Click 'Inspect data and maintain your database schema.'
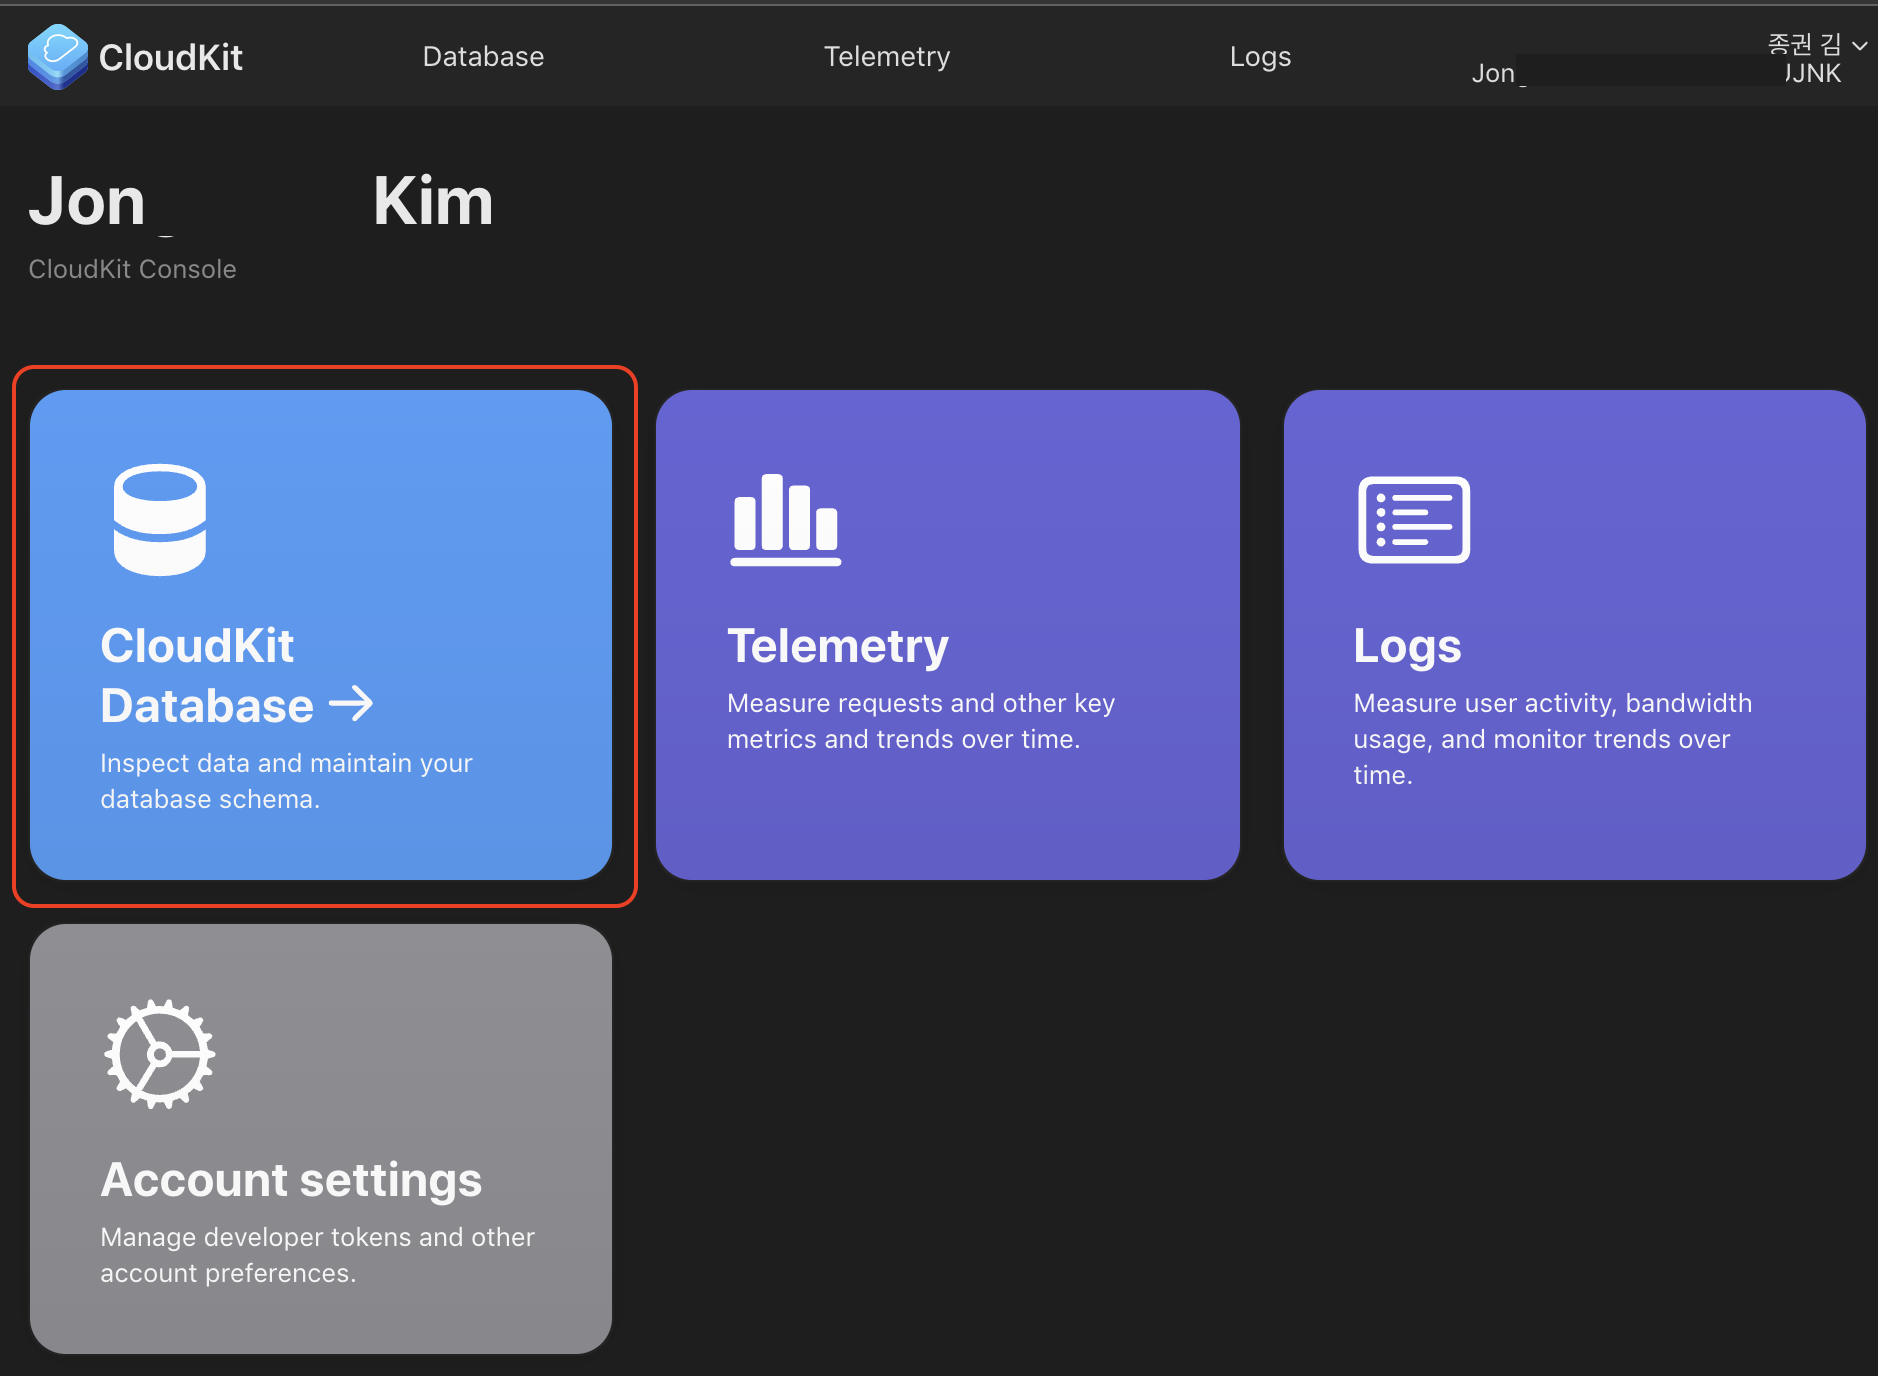The width and height of the screenshot is (1878, 1376). click(x=286, y=781)
